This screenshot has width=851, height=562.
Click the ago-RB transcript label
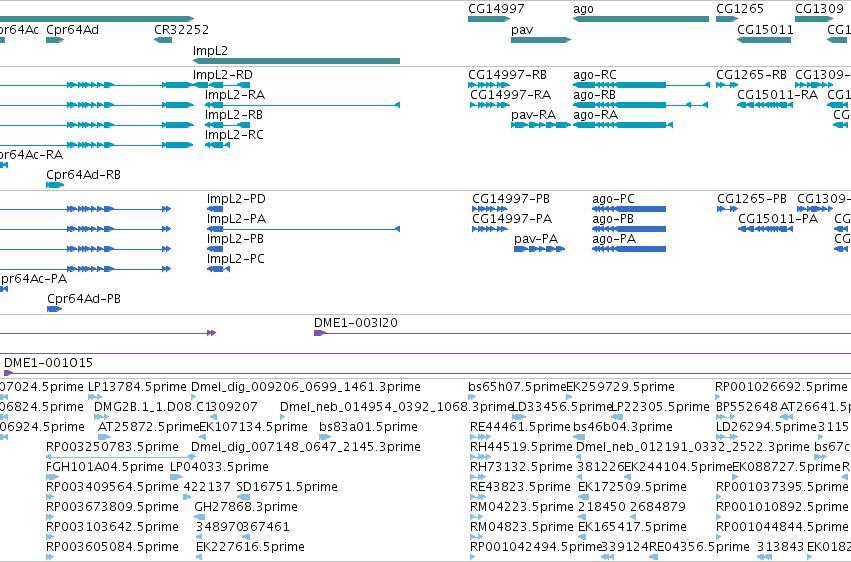(594, 95)
